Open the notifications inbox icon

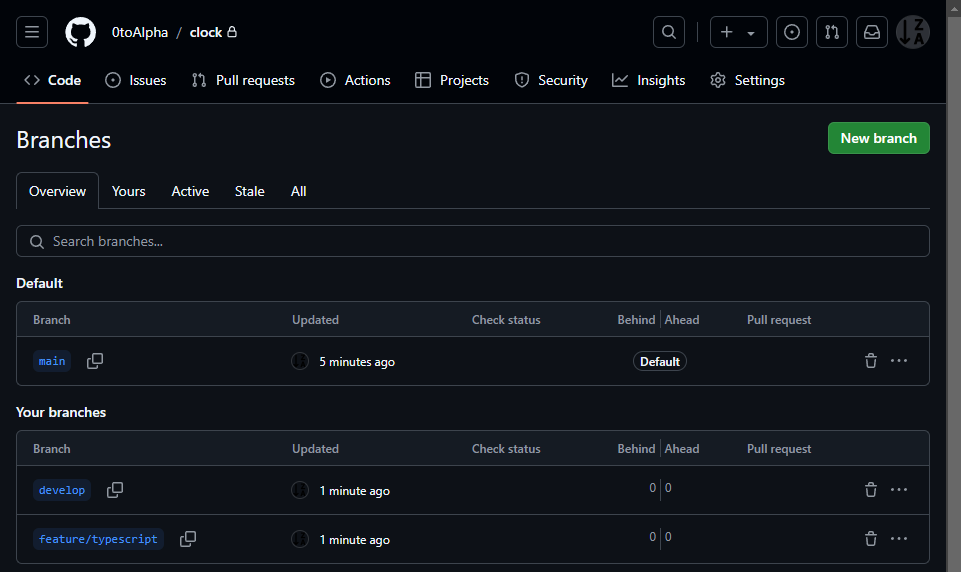pos(872,32)
